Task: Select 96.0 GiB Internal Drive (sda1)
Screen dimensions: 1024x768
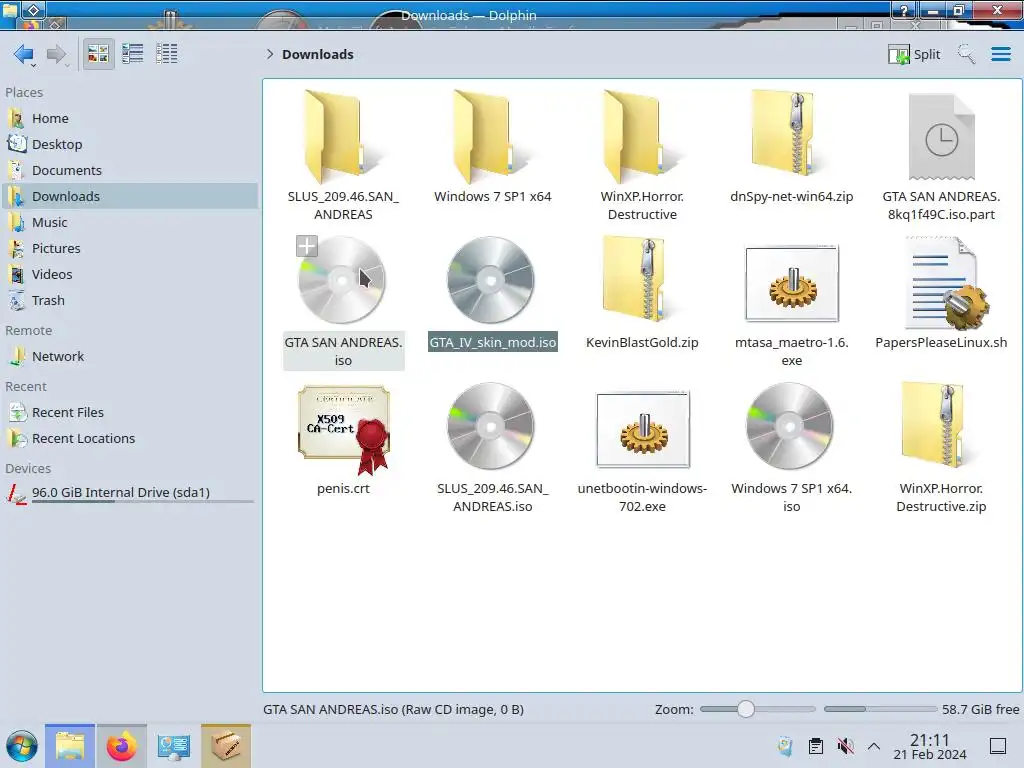Action: (x=129, y=493)
